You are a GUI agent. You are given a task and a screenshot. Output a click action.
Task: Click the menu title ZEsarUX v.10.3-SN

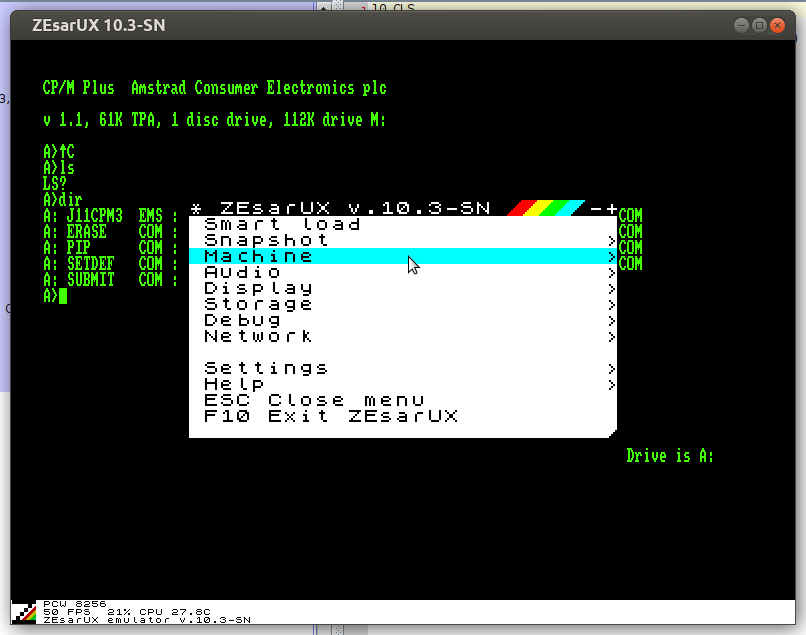click(x=355, y=208)
